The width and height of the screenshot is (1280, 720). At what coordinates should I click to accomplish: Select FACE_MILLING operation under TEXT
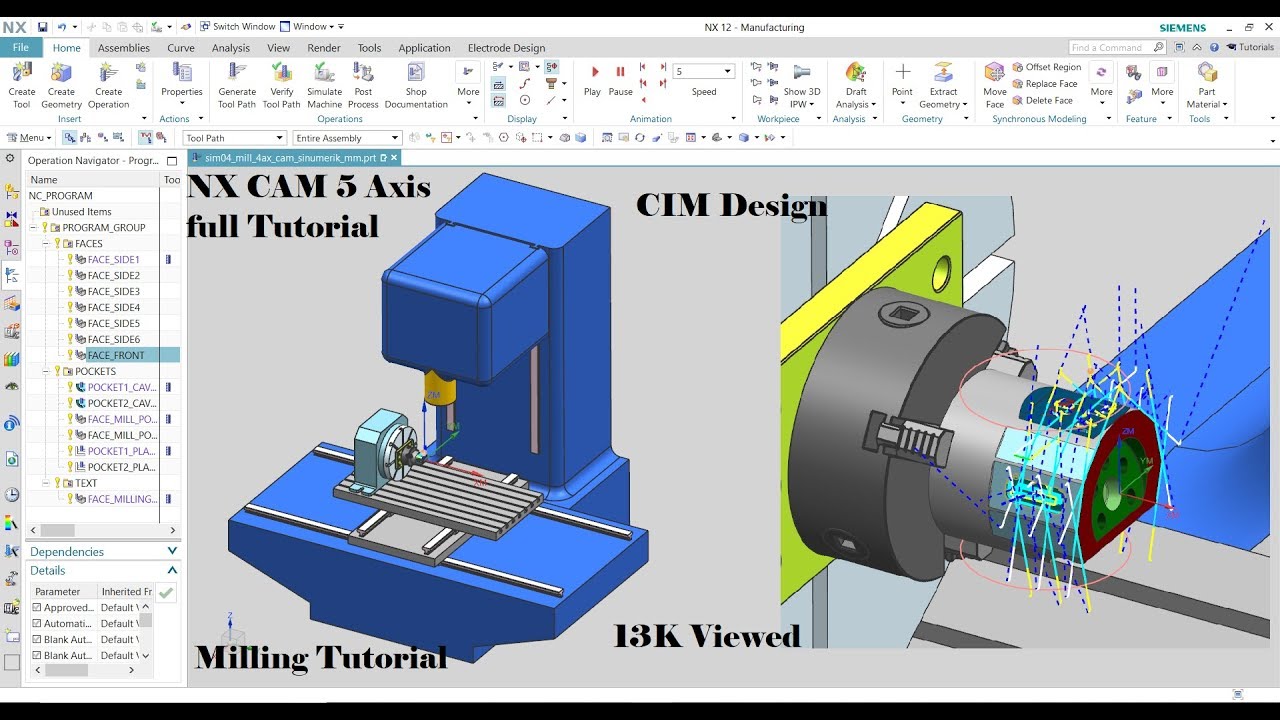121,500
